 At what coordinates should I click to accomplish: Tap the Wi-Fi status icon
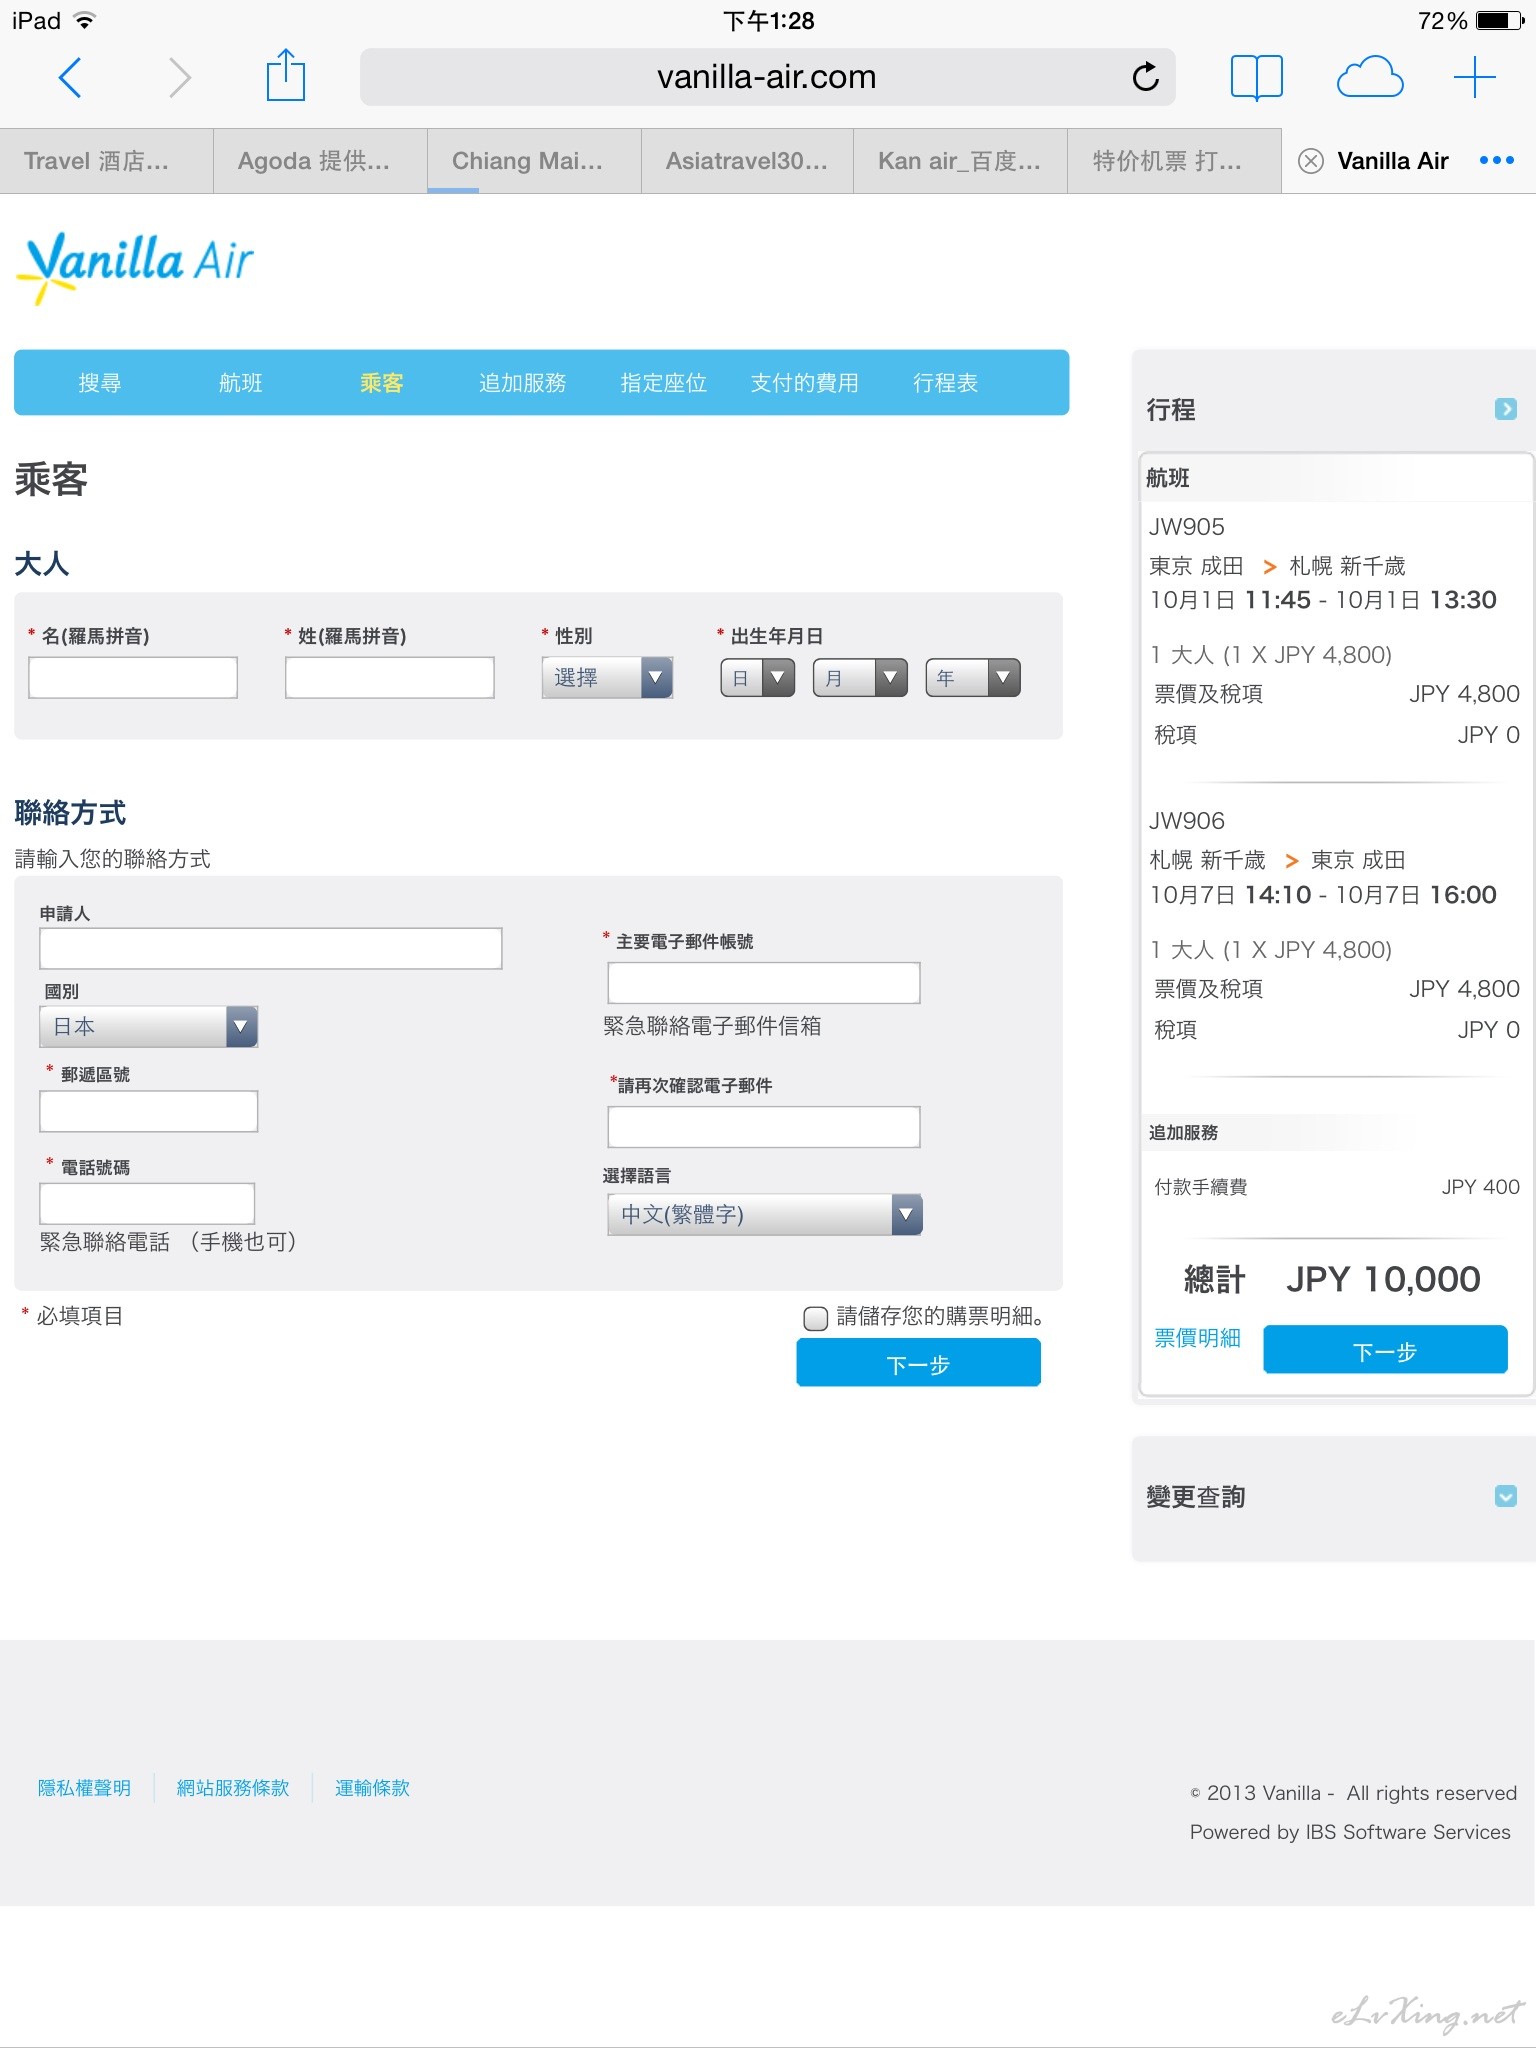pyautogui.click(x=85, y=20)
